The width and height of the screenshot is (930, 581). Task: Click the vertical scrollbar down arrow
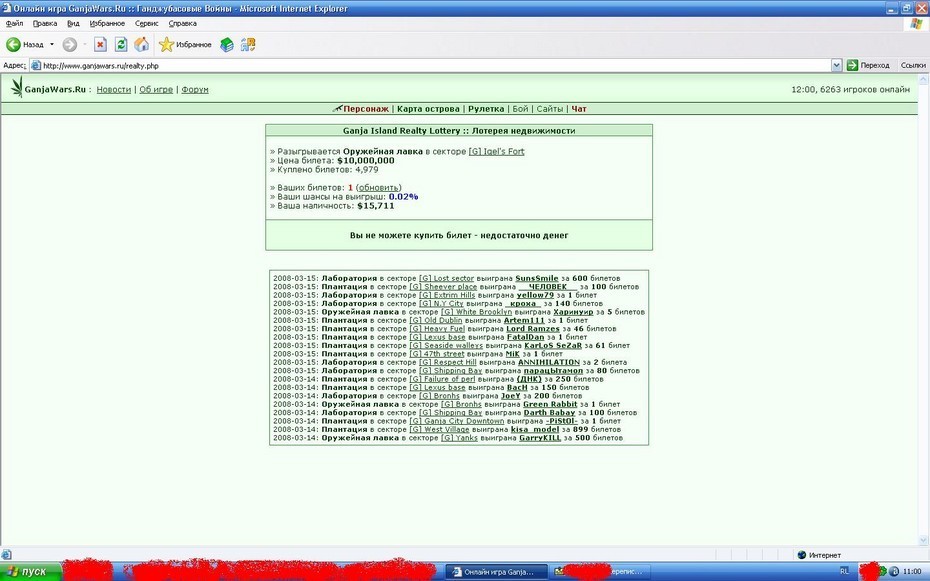pyautogui.click(x=923, y=540)
